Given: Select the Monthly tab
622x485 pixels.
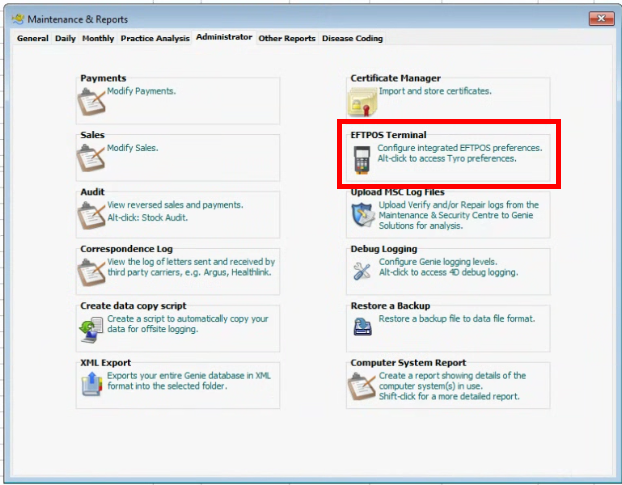Looking at the screenshot, I should tap(98, 39).
